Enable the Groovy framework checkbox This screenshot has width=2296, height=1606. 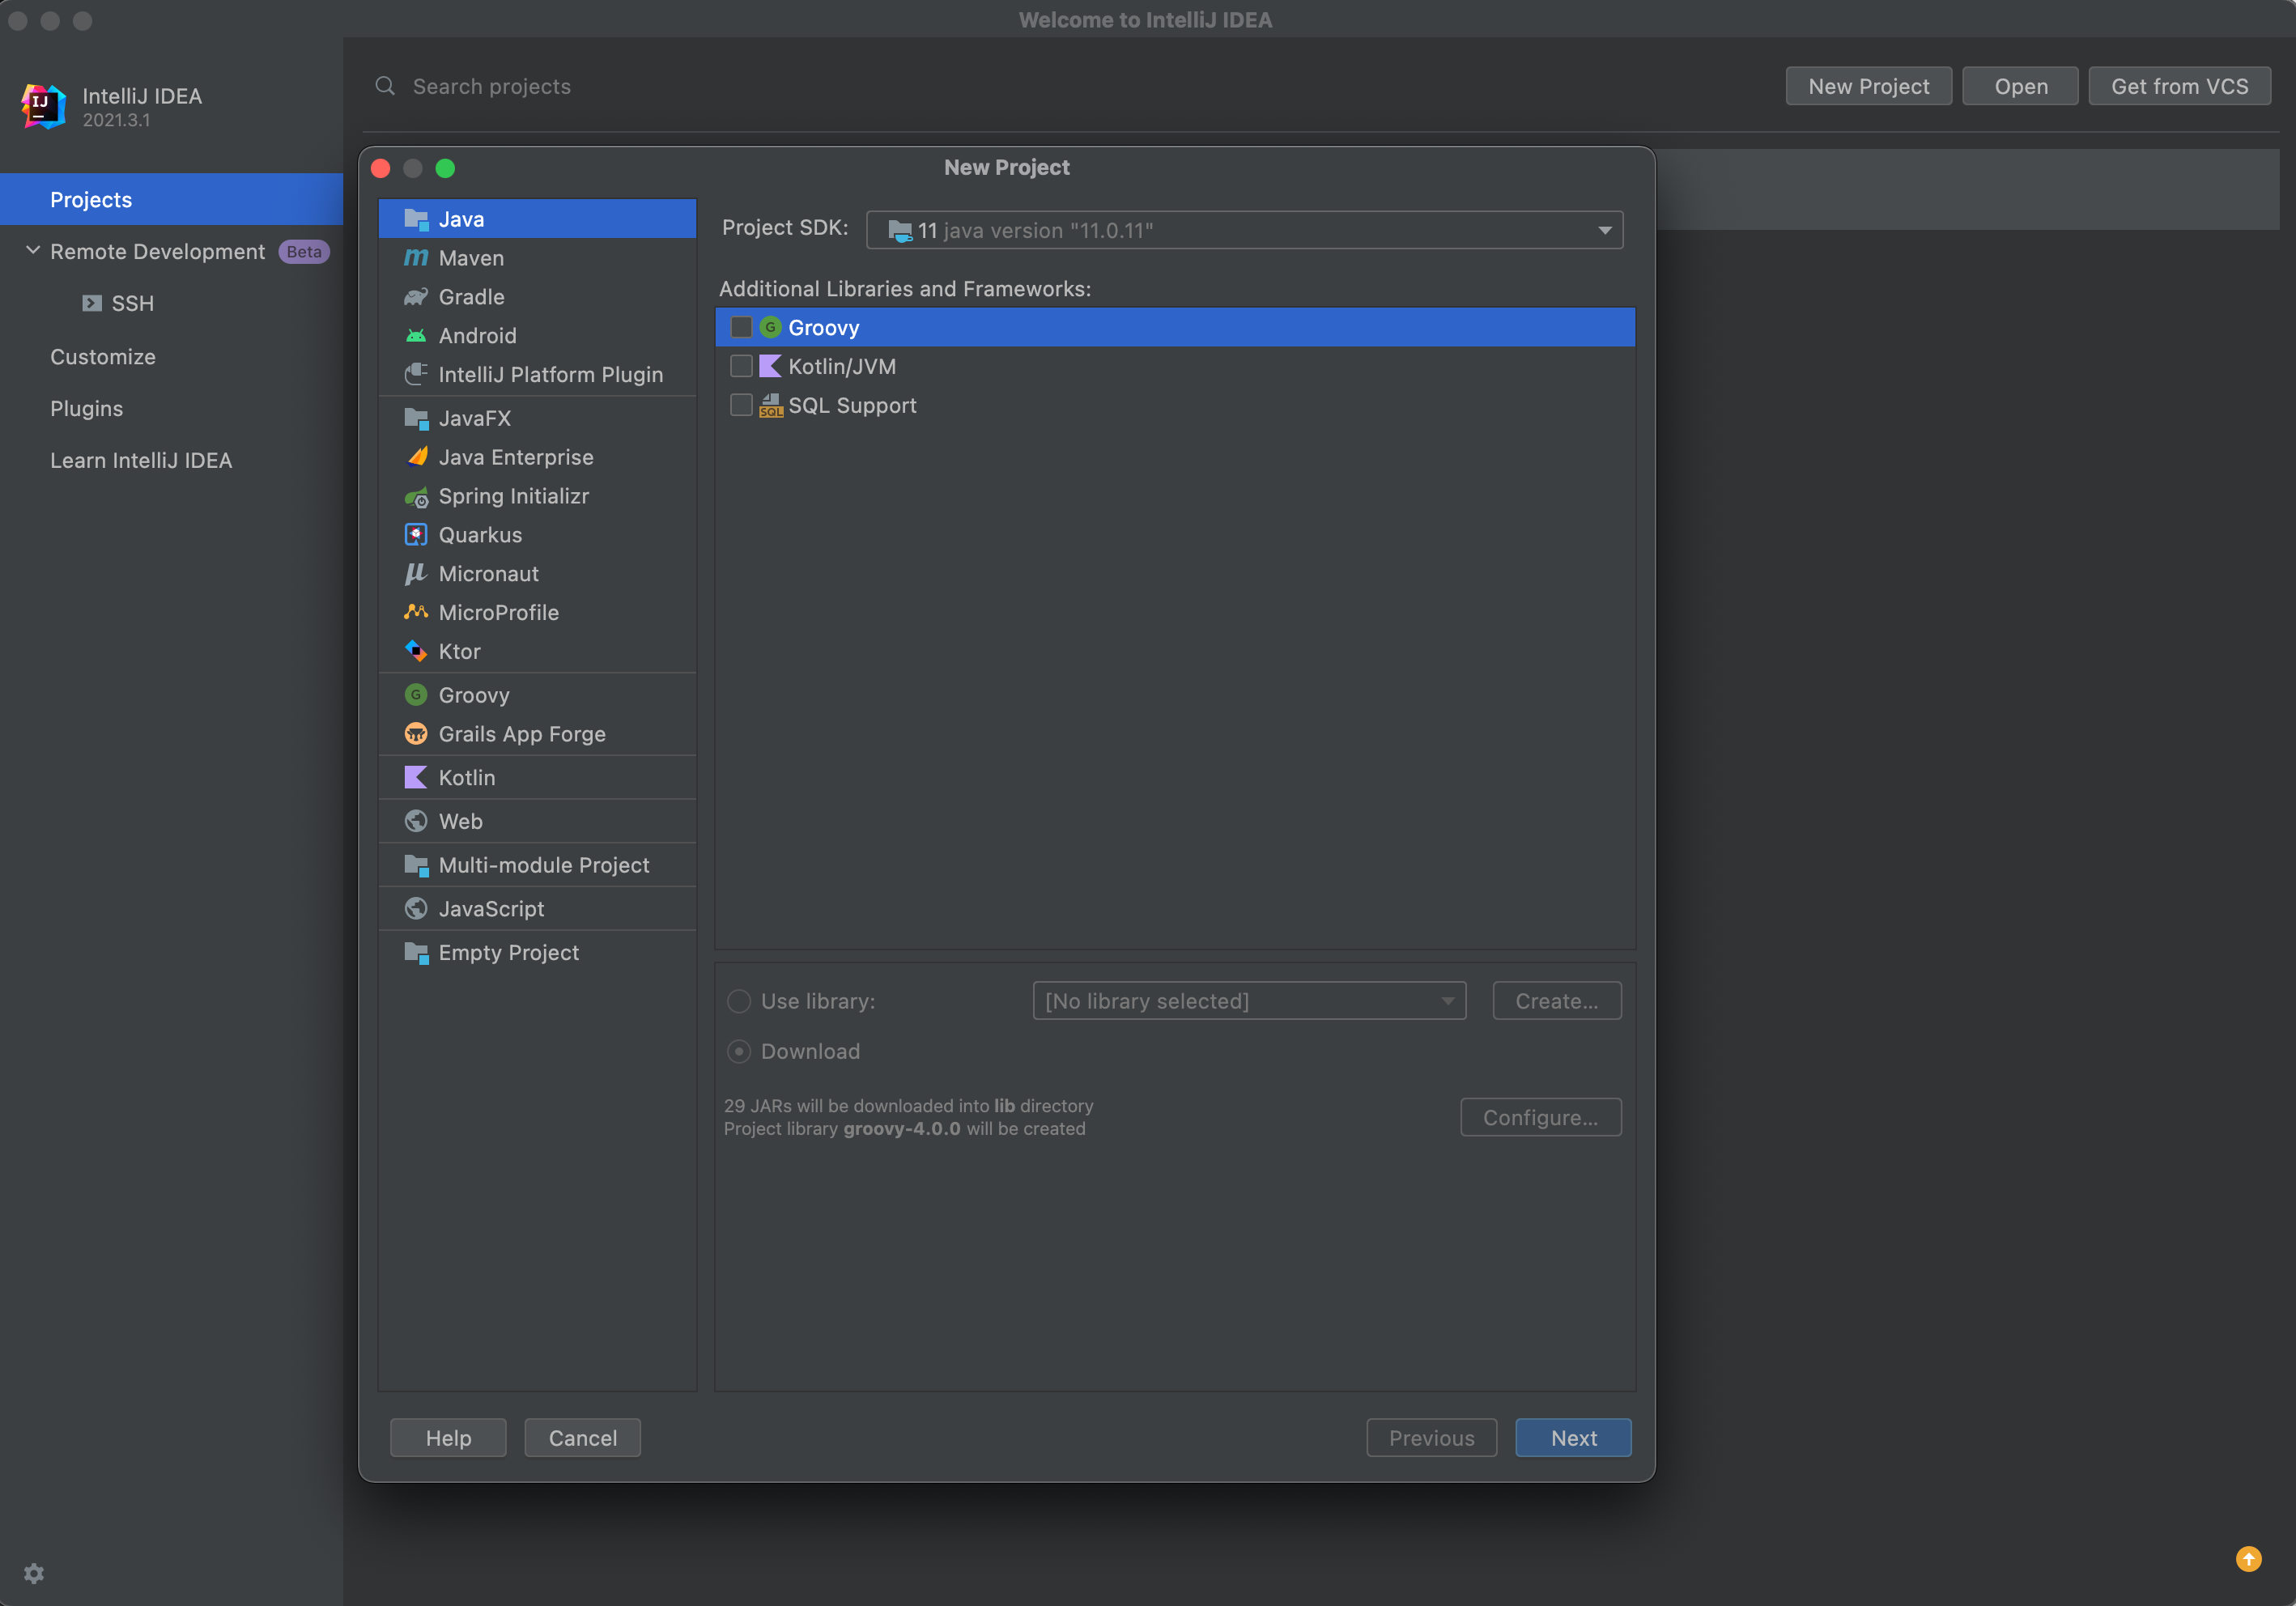pos(741,327)
